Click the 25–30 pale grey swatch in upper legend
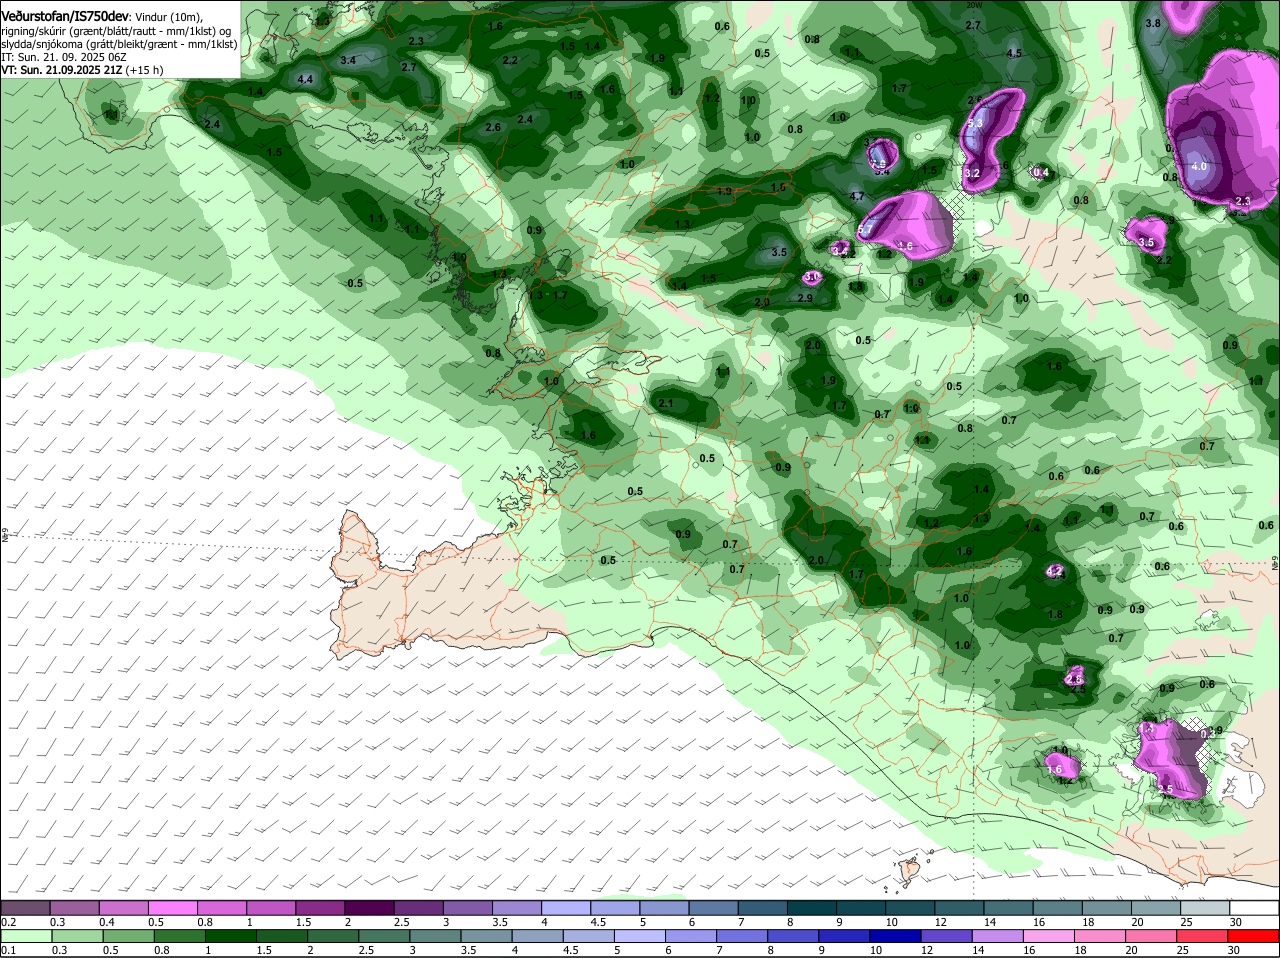The image size is (1280, 958). [x=1206, y=907]
